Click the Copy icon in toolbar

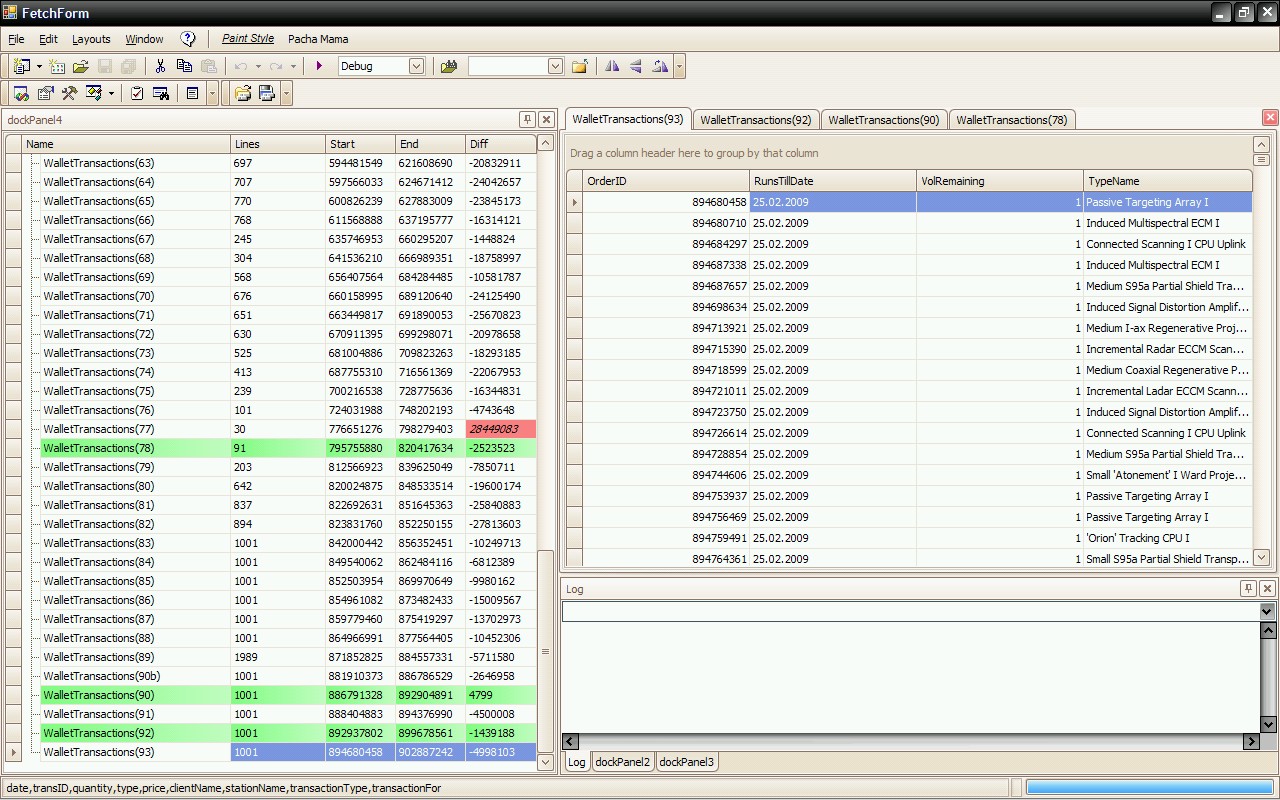(184, 66)
